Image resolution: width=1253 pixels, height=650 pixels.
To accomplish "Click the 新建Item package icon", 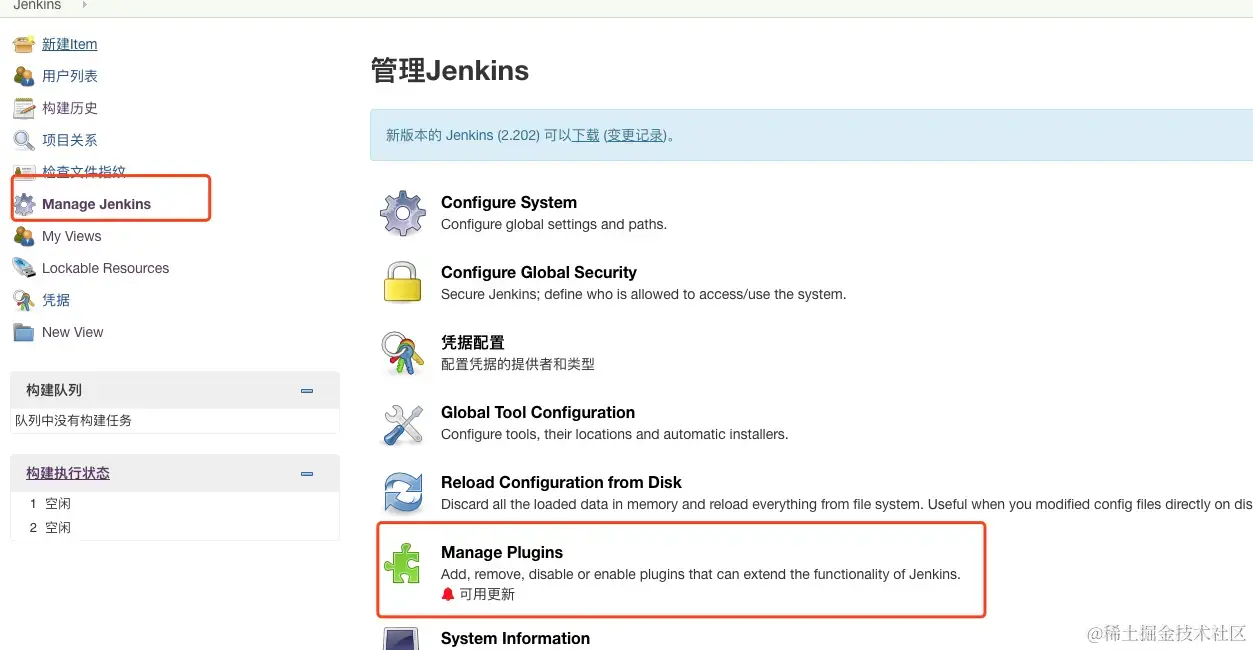I will coord(24,44).
